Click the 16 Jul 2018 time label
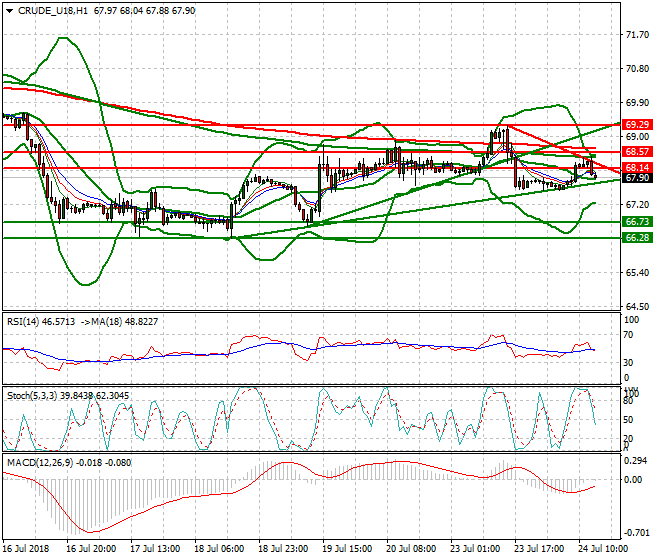Screen dimensions: 660x560 coord(26,549)
